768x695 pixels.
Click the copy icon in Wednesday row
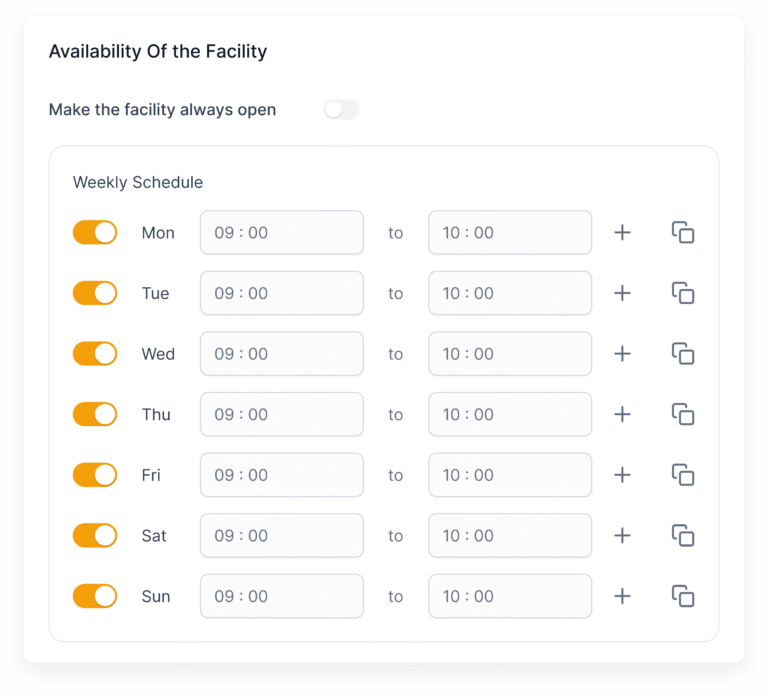683,354
